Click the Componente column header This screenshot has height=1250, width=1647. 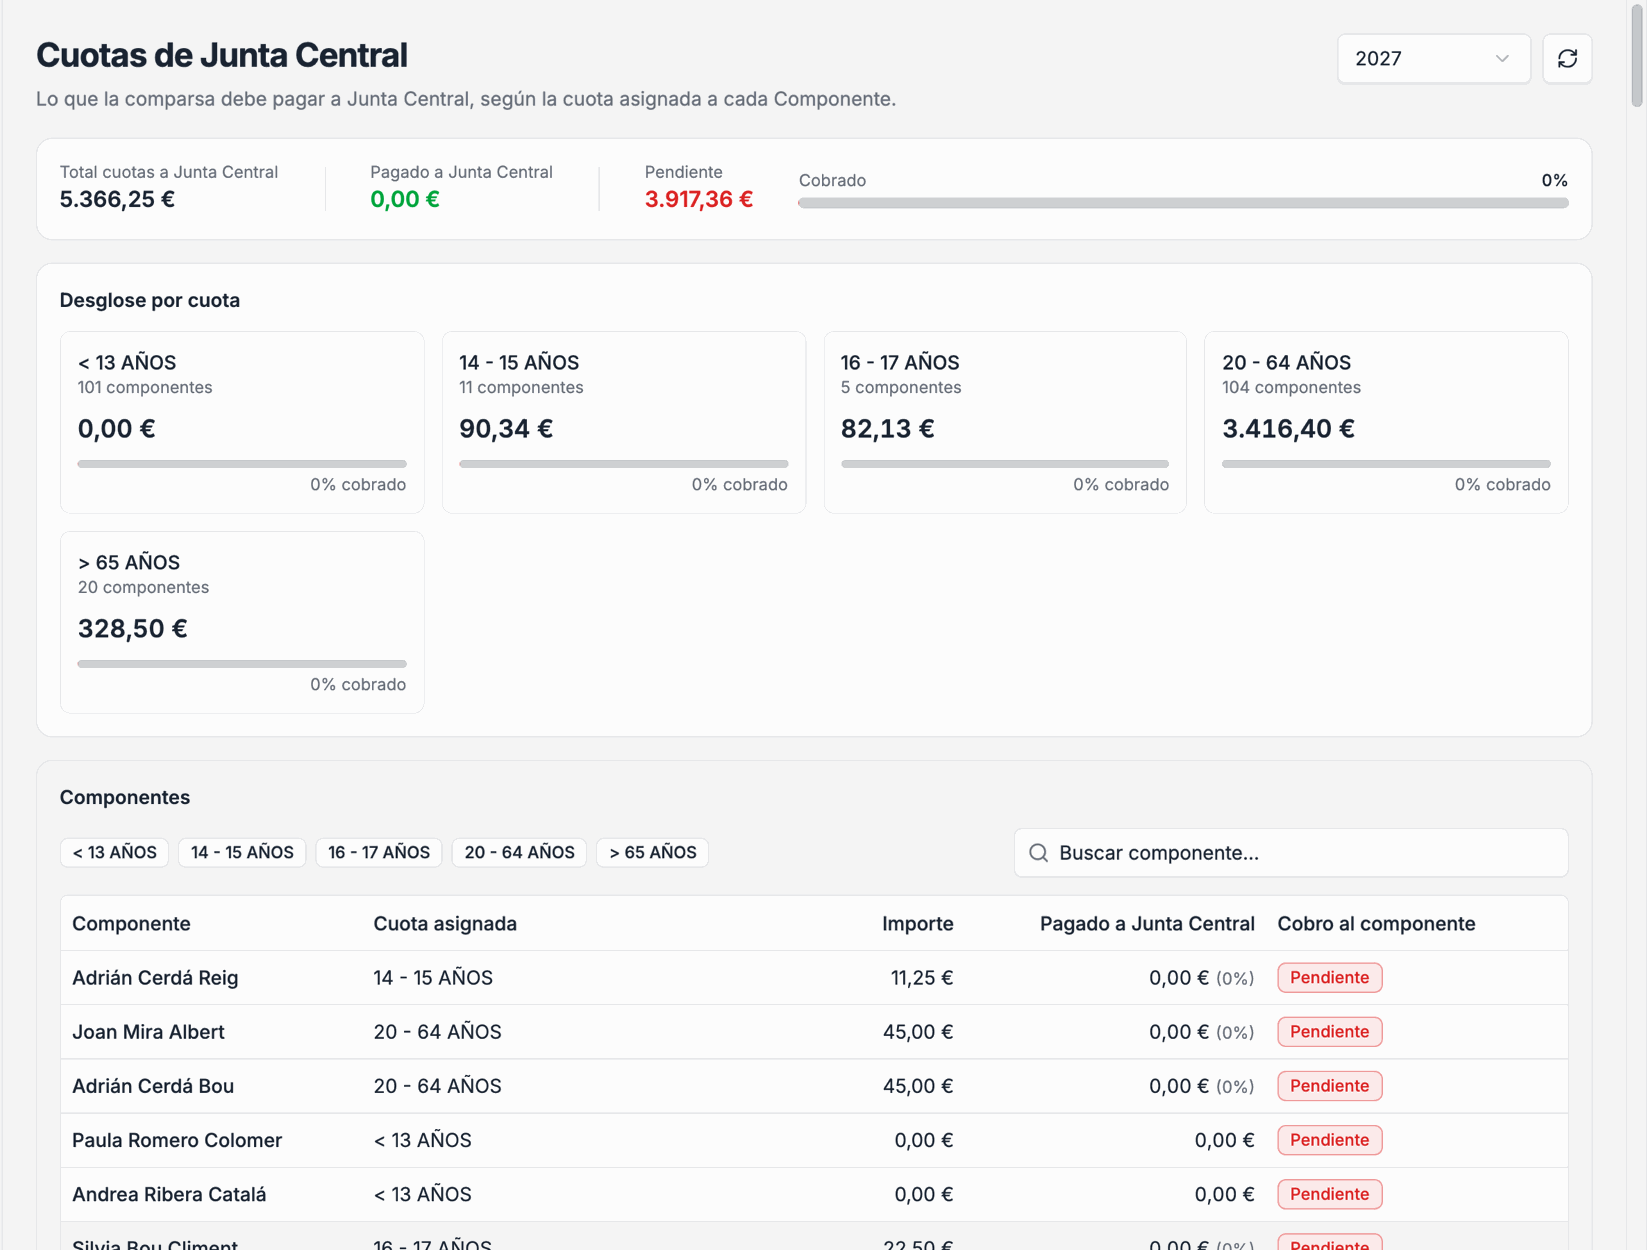coord(131,924)
